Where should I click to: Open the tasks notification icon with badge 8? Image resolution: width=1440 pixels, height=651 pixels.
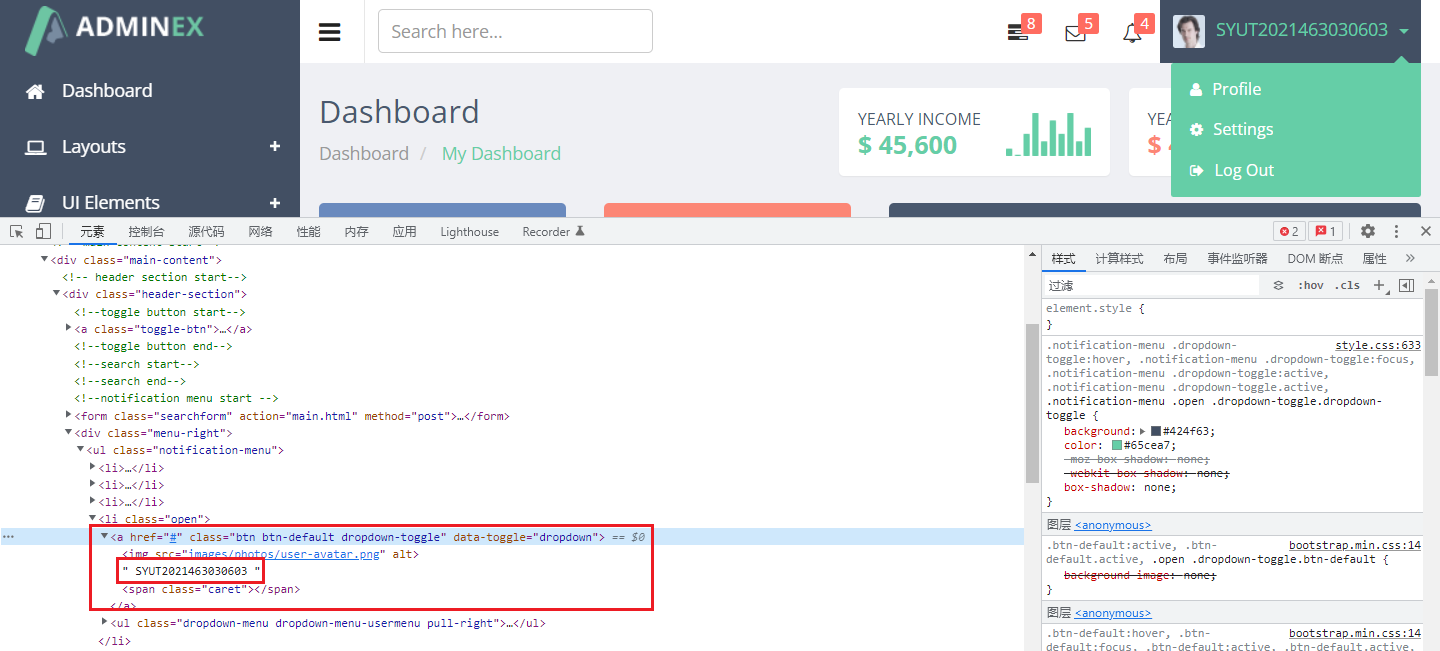tap(1018, 32)
